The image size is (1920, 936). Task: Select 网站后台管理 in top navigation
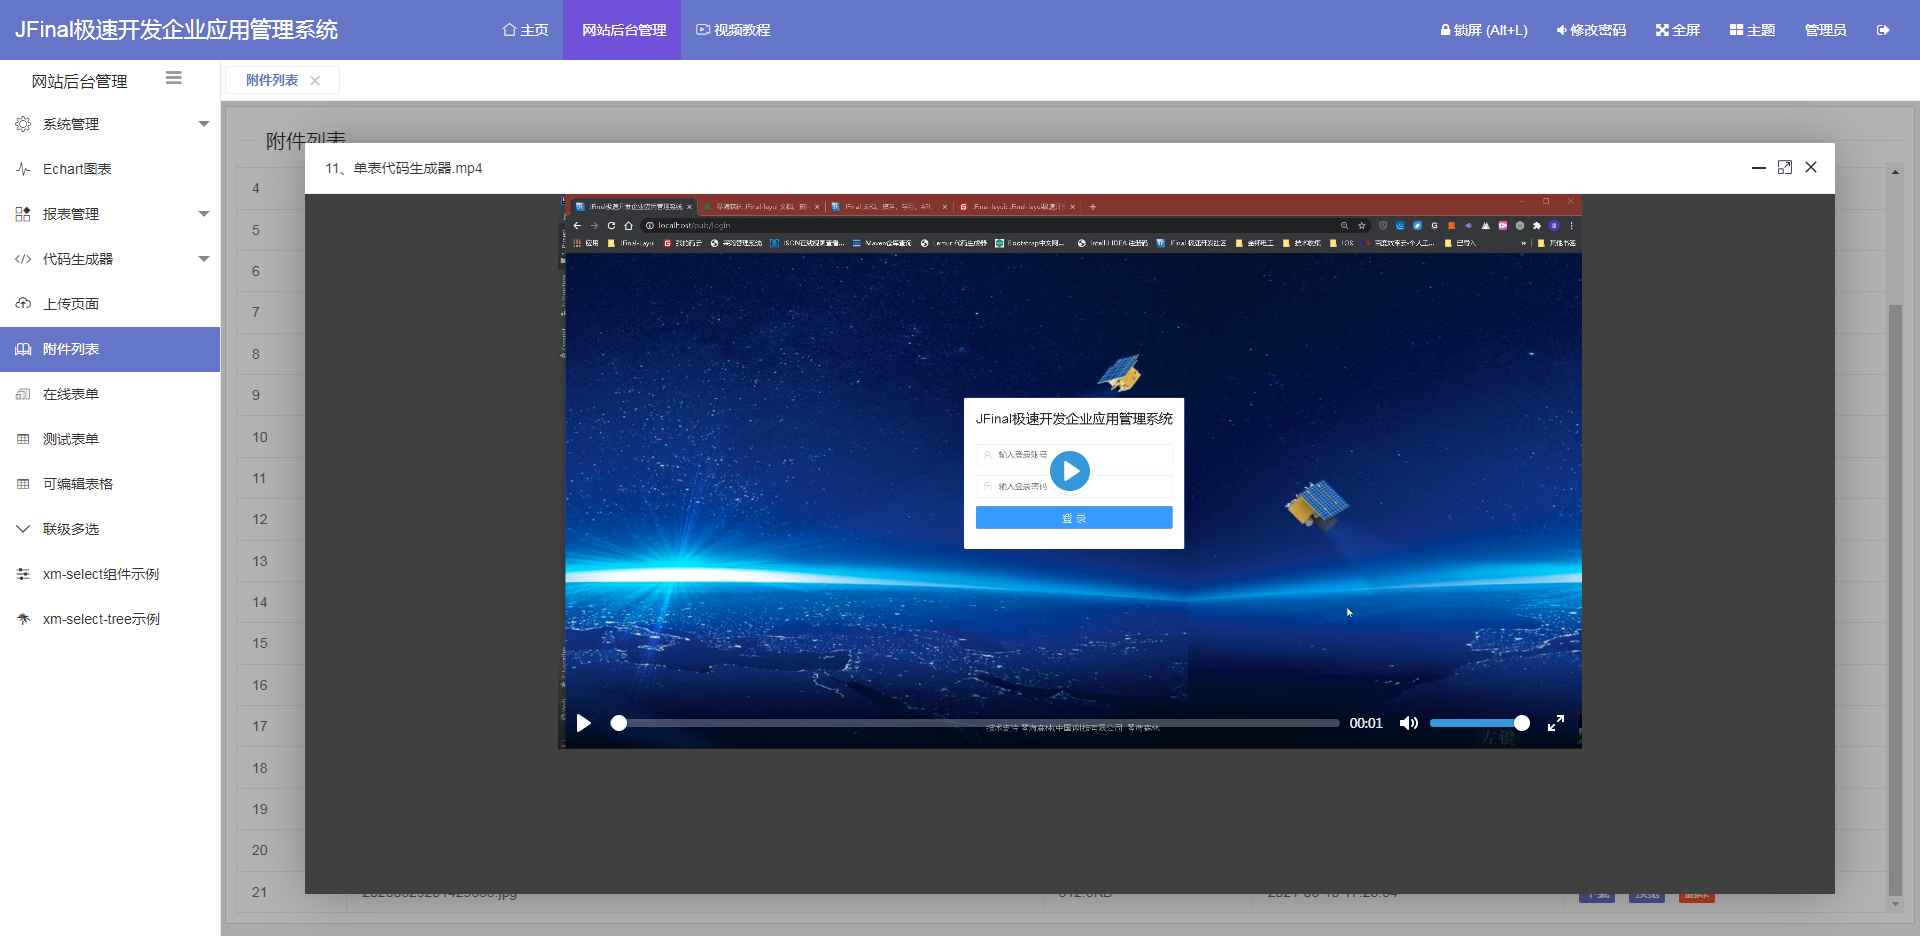pos(624,30)
